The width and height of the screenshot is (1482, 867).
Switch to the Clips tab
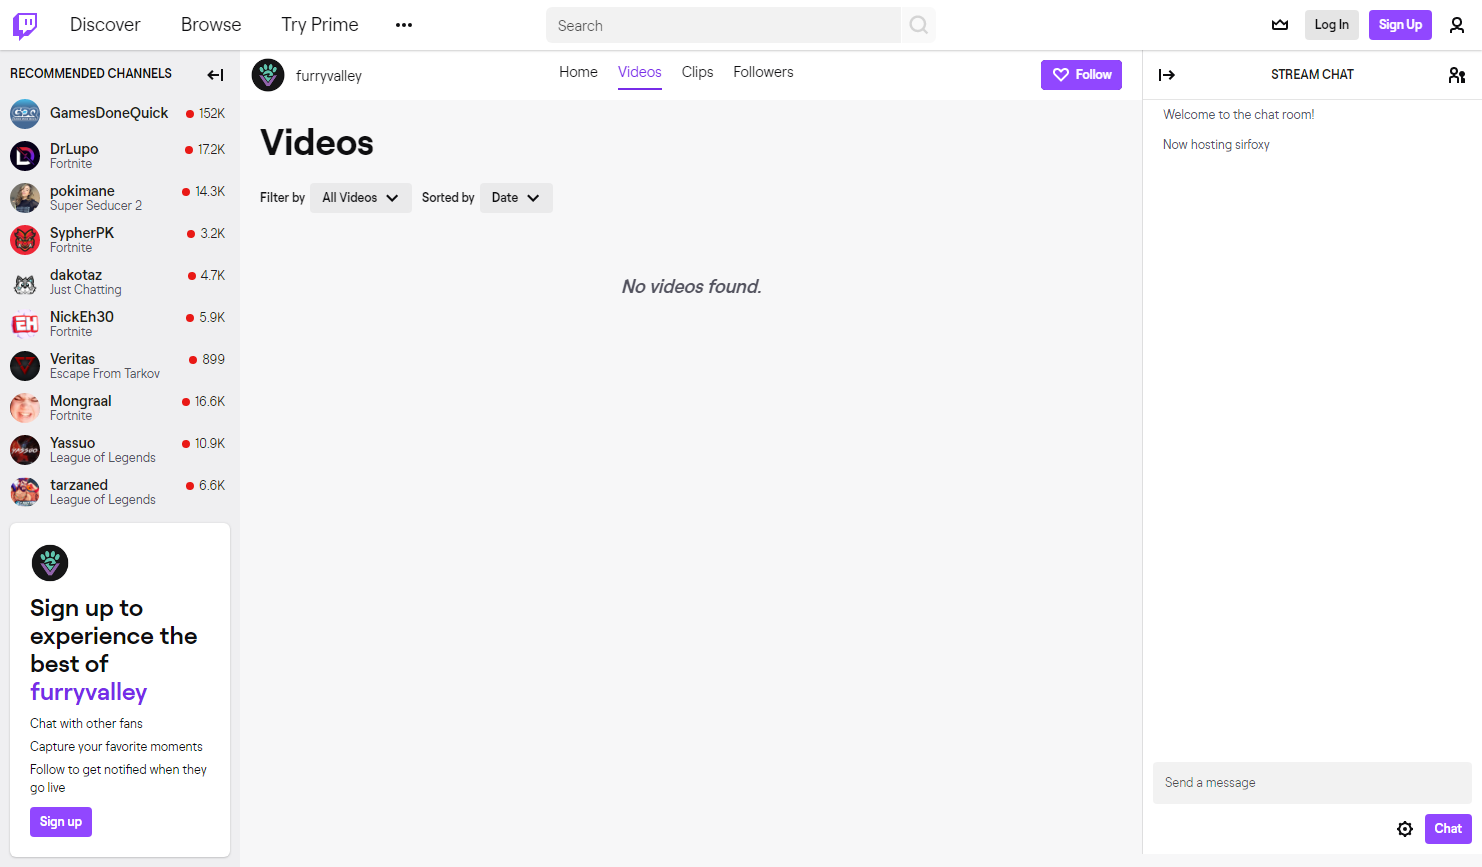tap(697, 72)
